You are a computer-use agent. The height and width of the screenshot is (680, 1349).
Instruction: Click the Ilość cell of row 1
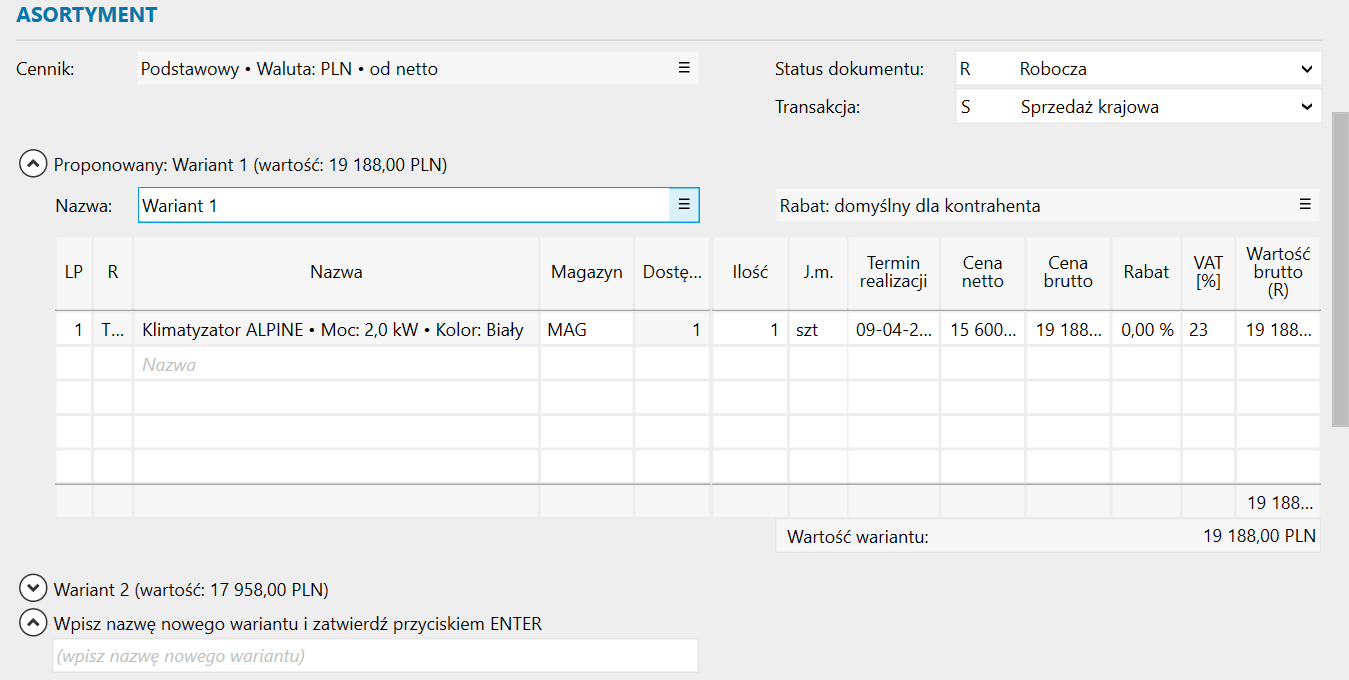749,330
